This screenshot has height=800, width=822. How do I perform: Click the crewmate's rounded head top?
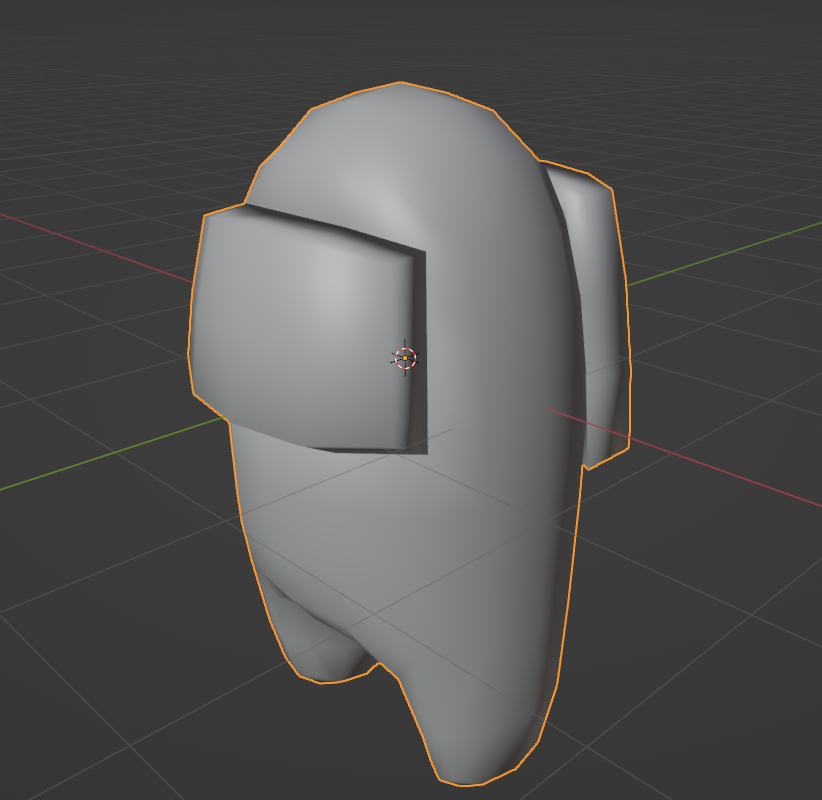(402, 142)
